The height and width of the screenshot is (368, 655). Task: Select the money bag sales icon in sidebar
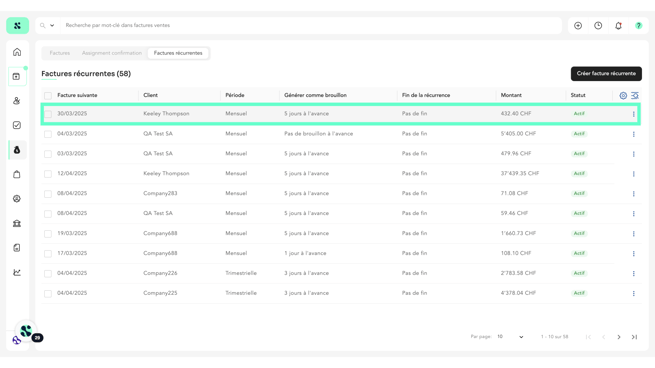pyautogui.click(x=17, y=150)
